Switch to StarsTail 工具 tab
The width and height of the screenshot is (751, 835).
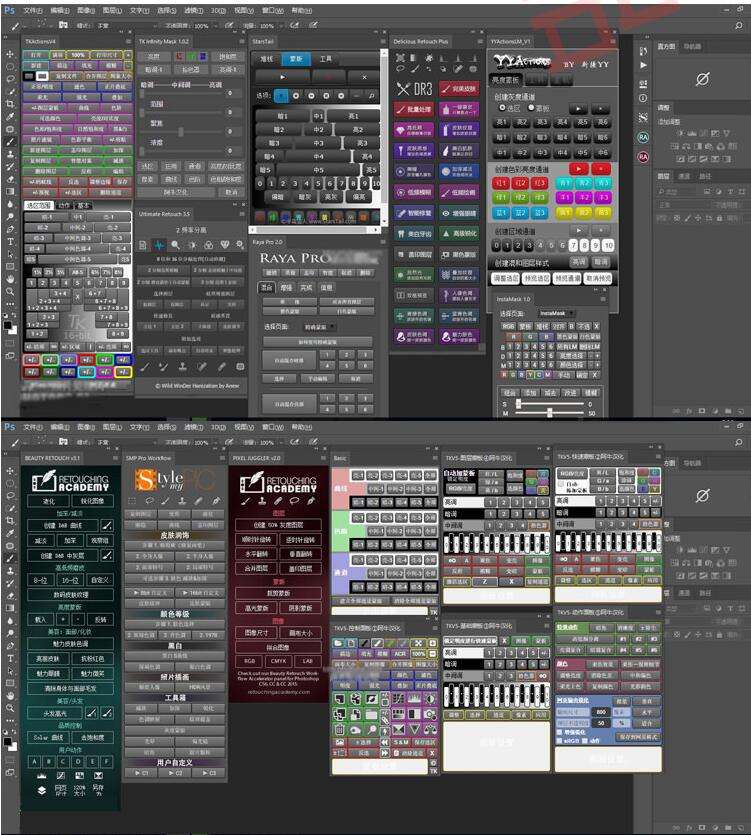click(x=325, y=59)
